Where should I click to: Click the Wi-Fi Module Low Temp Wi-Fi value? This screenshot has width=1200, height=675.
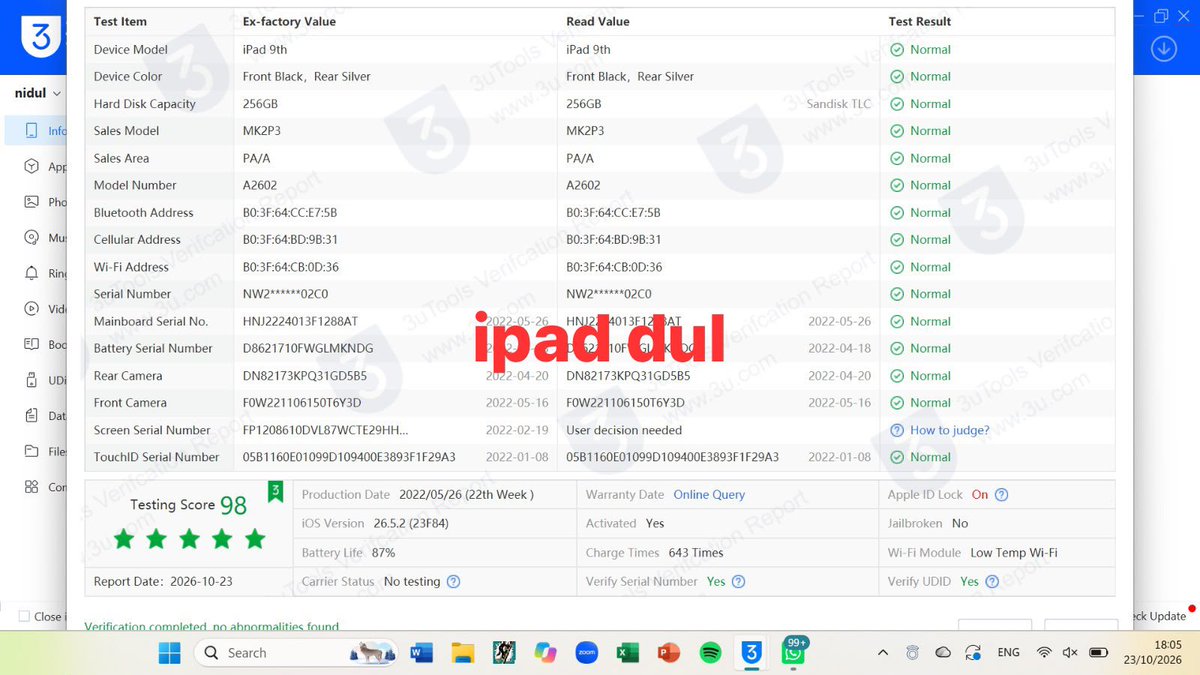tap(1014, 553)
